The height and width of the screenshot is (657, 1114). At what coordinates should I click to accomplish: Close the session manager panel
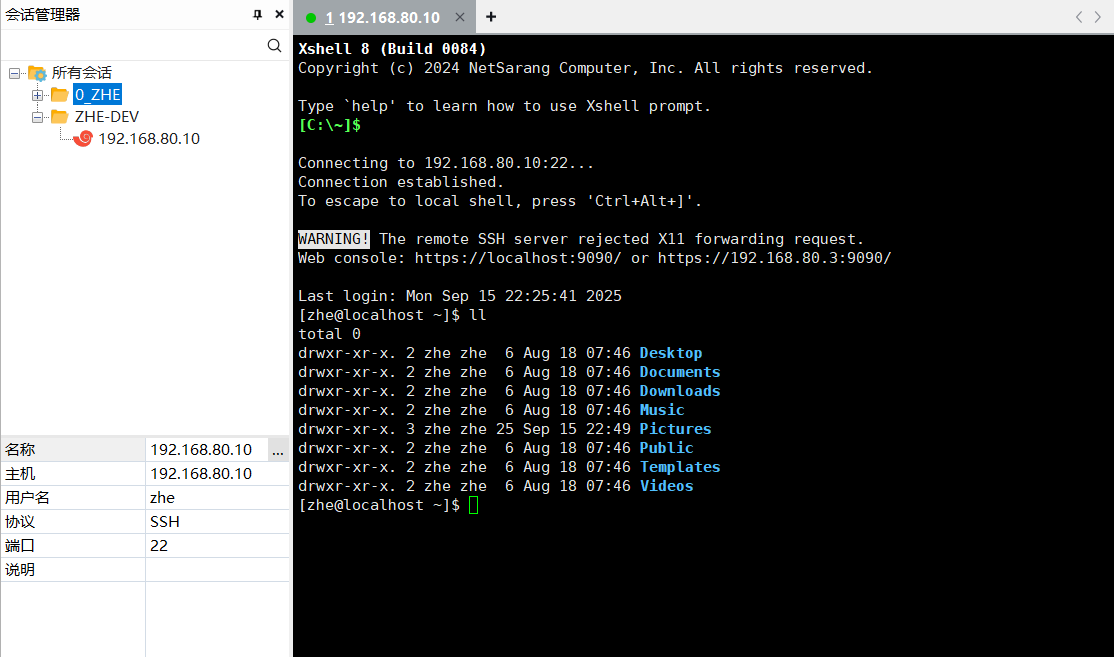[x=279, y=14]
